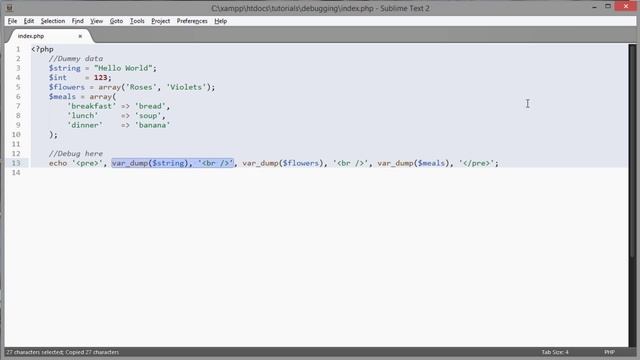Maximize the Sublime Text window
Screen dimensions: 640x360
click(x=608, y=7)
